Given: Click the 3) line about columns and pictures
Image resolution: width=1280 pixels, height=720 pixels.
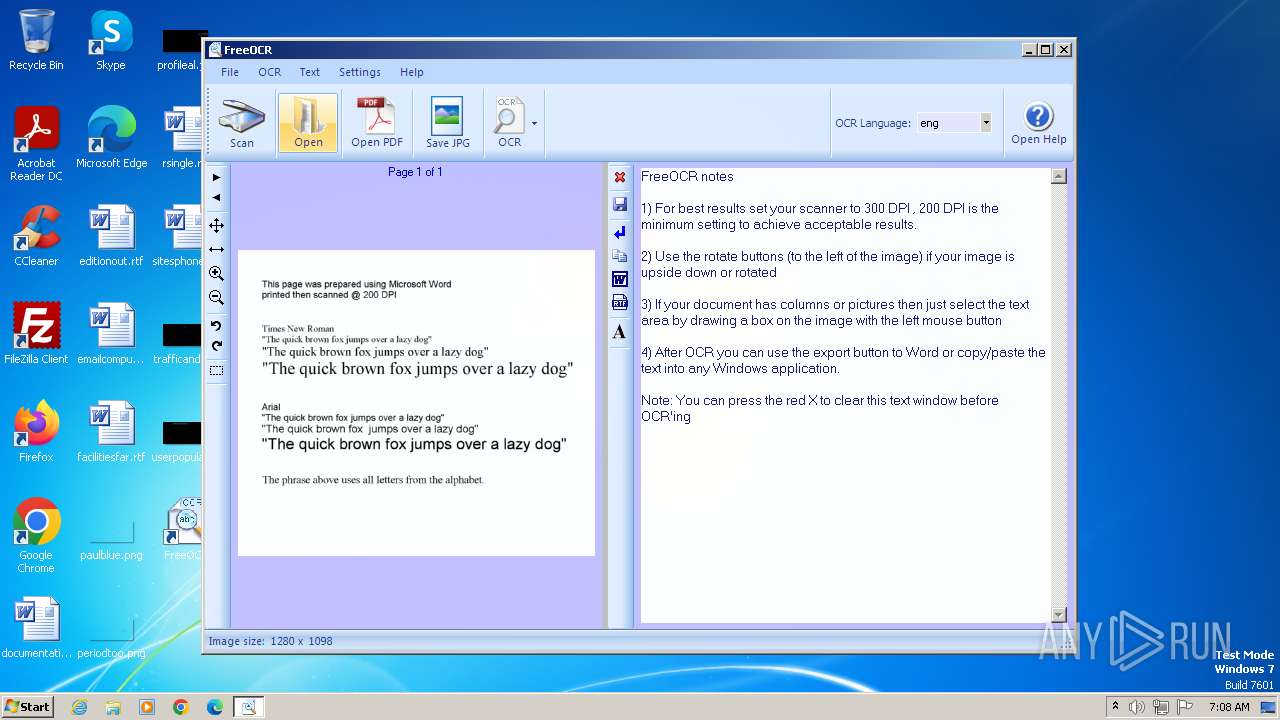Looking at the screenshot, I should pos(835,312).
